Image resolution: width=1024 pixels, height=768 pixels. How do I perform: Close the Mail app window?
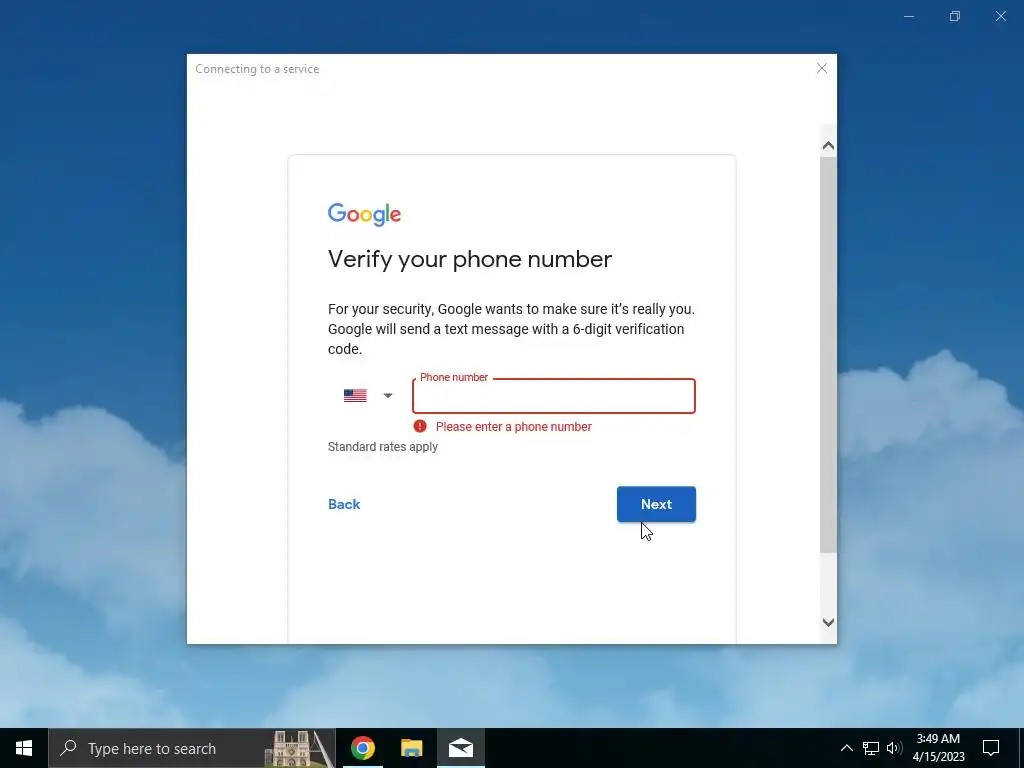(1000, 16)
